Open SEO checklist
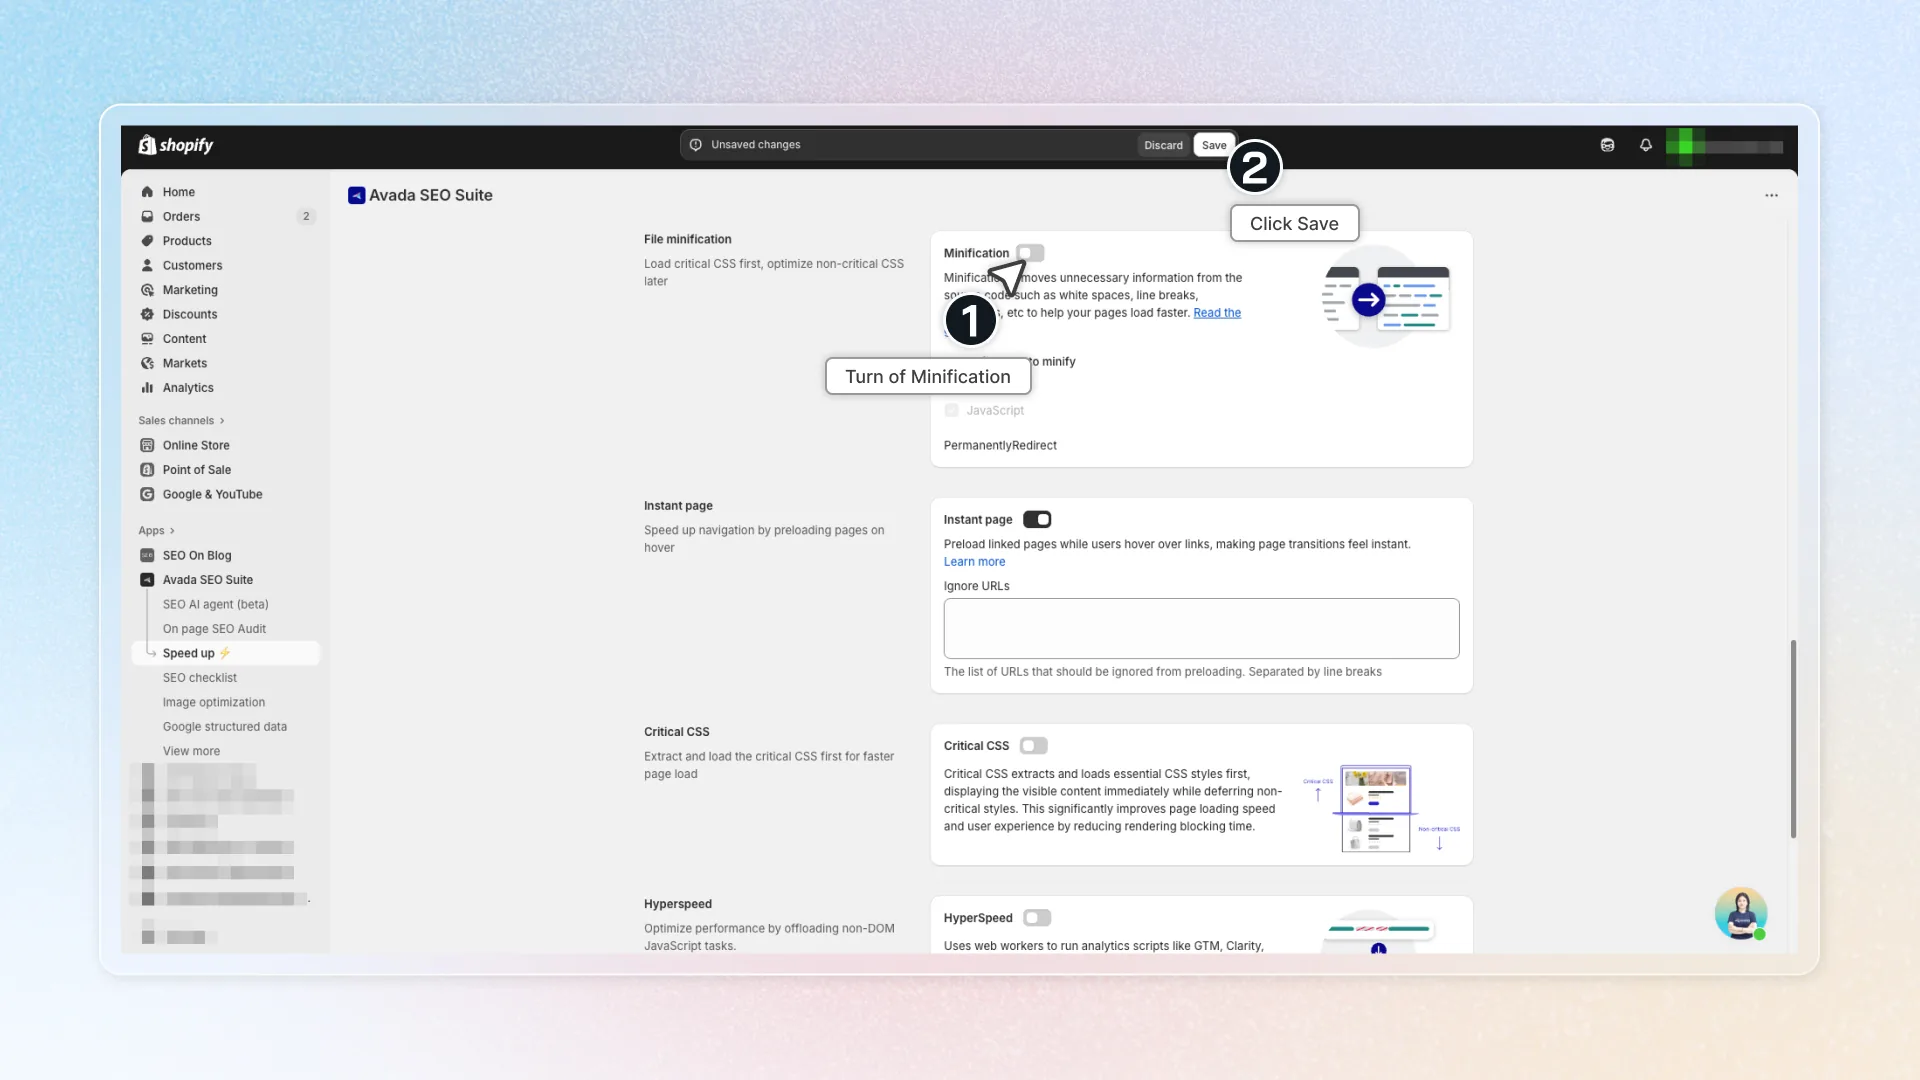1920x1080 pixels. pyautogui.click(x=200, y=678)
